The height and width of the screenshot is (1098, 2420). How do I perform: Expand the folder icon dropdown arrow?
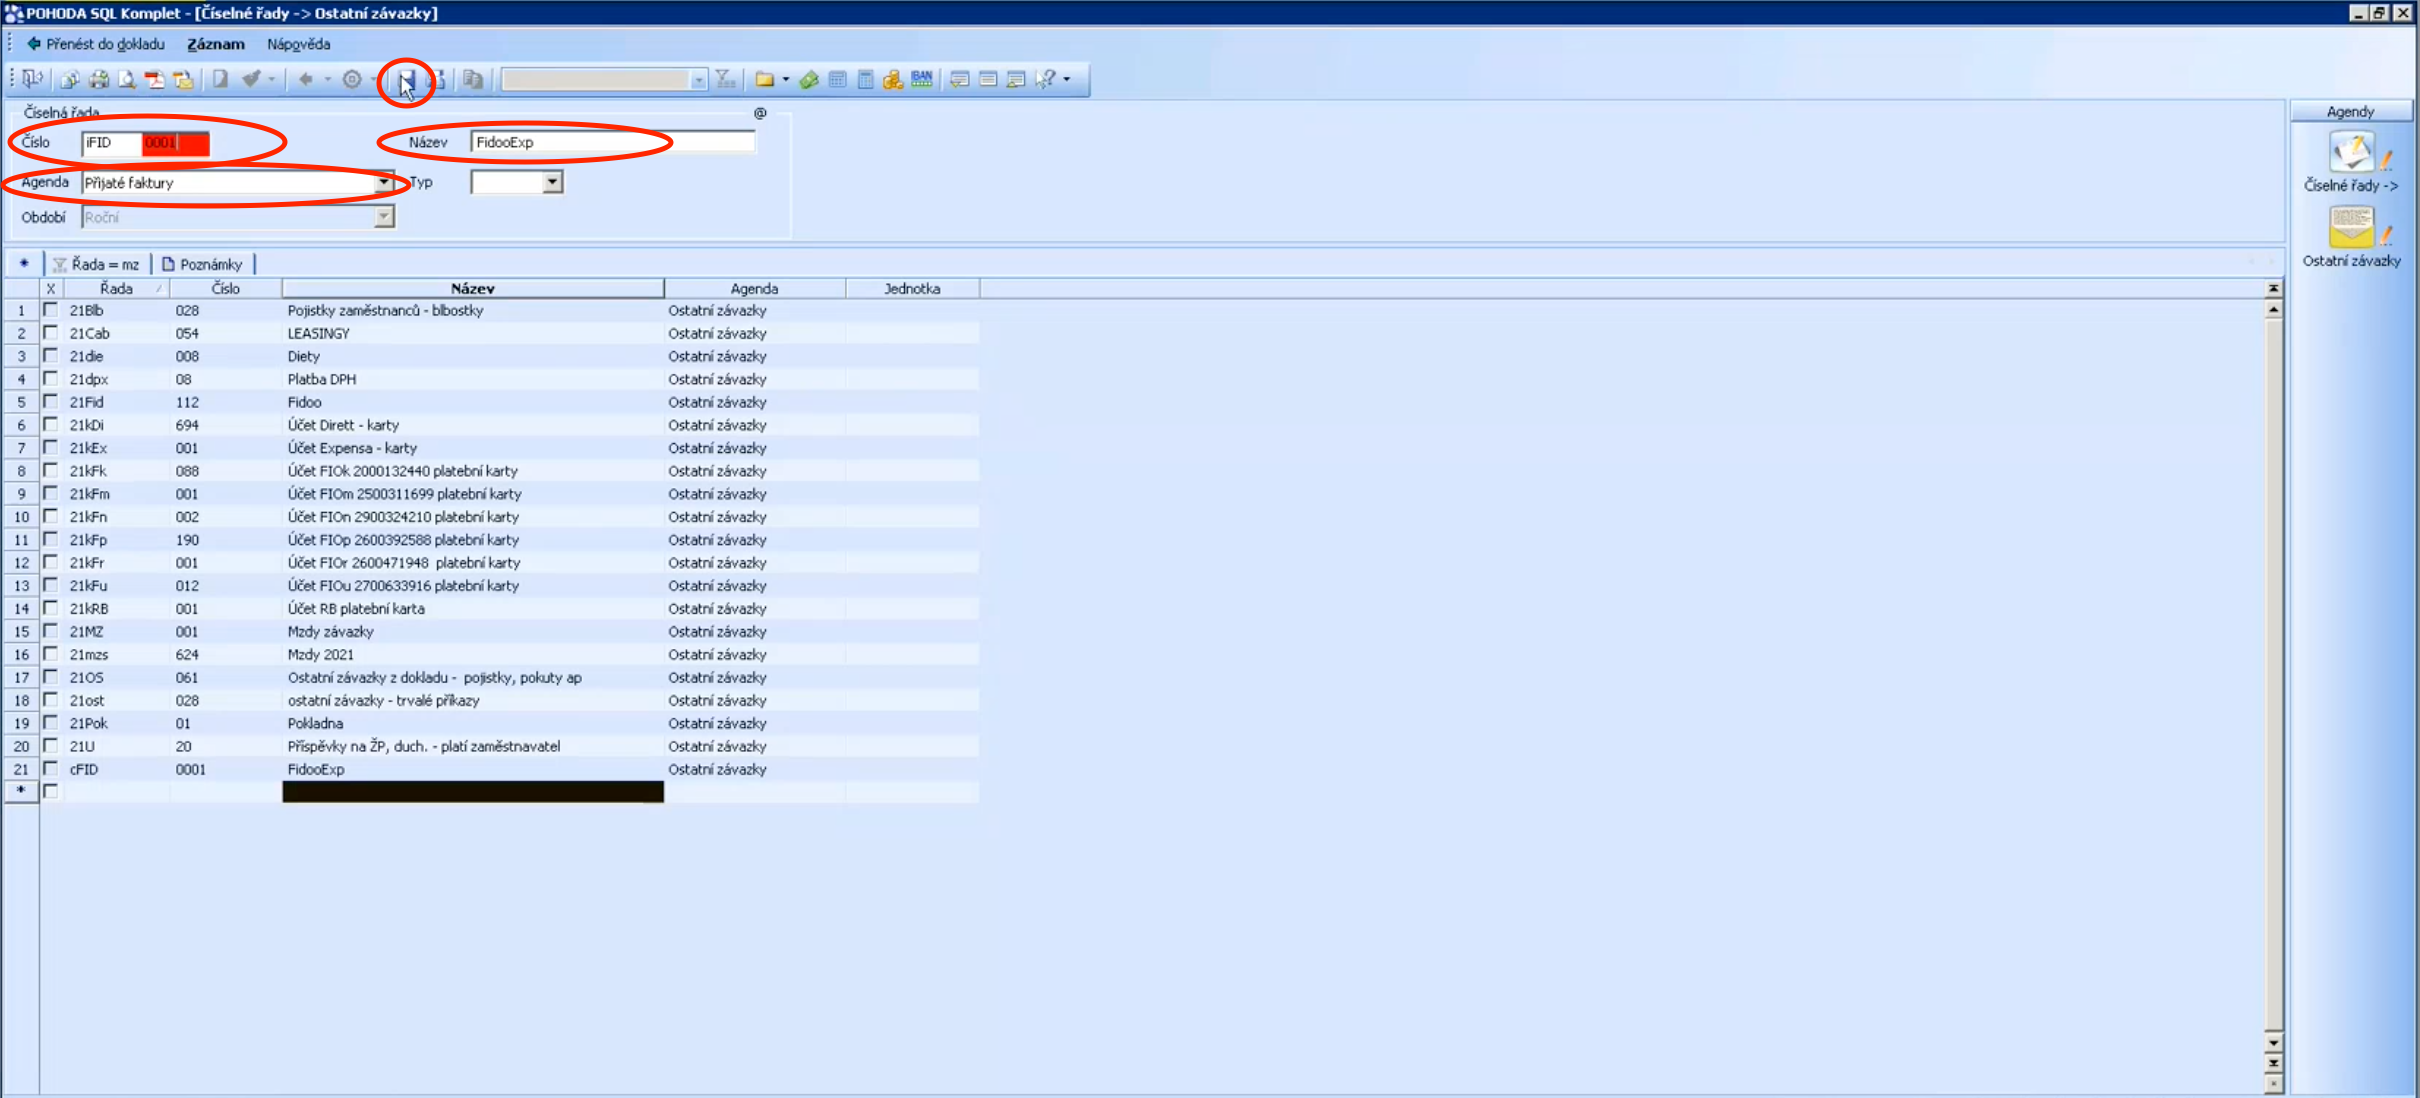point(786,79)
